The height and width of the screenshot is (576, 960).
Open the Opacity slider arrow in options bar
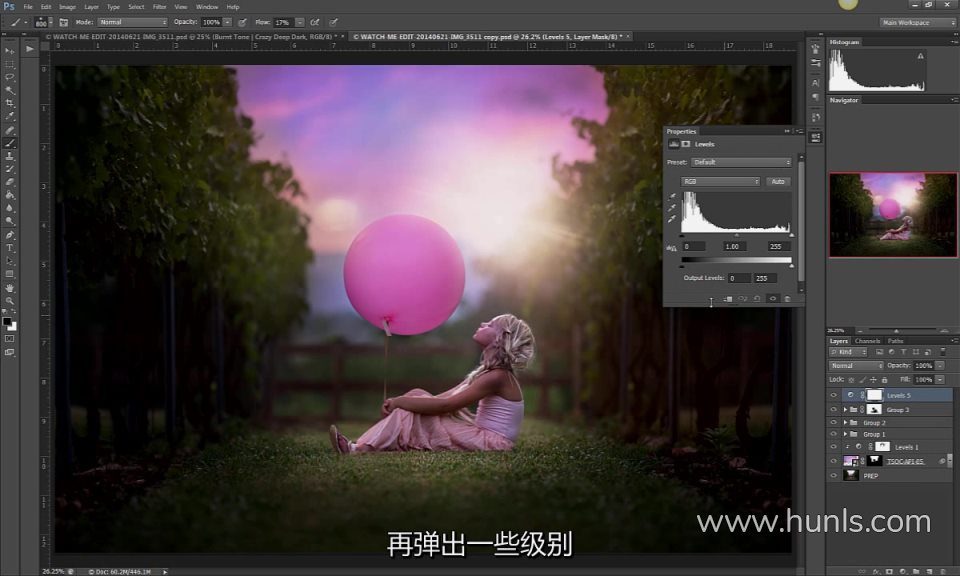(227, 22)
